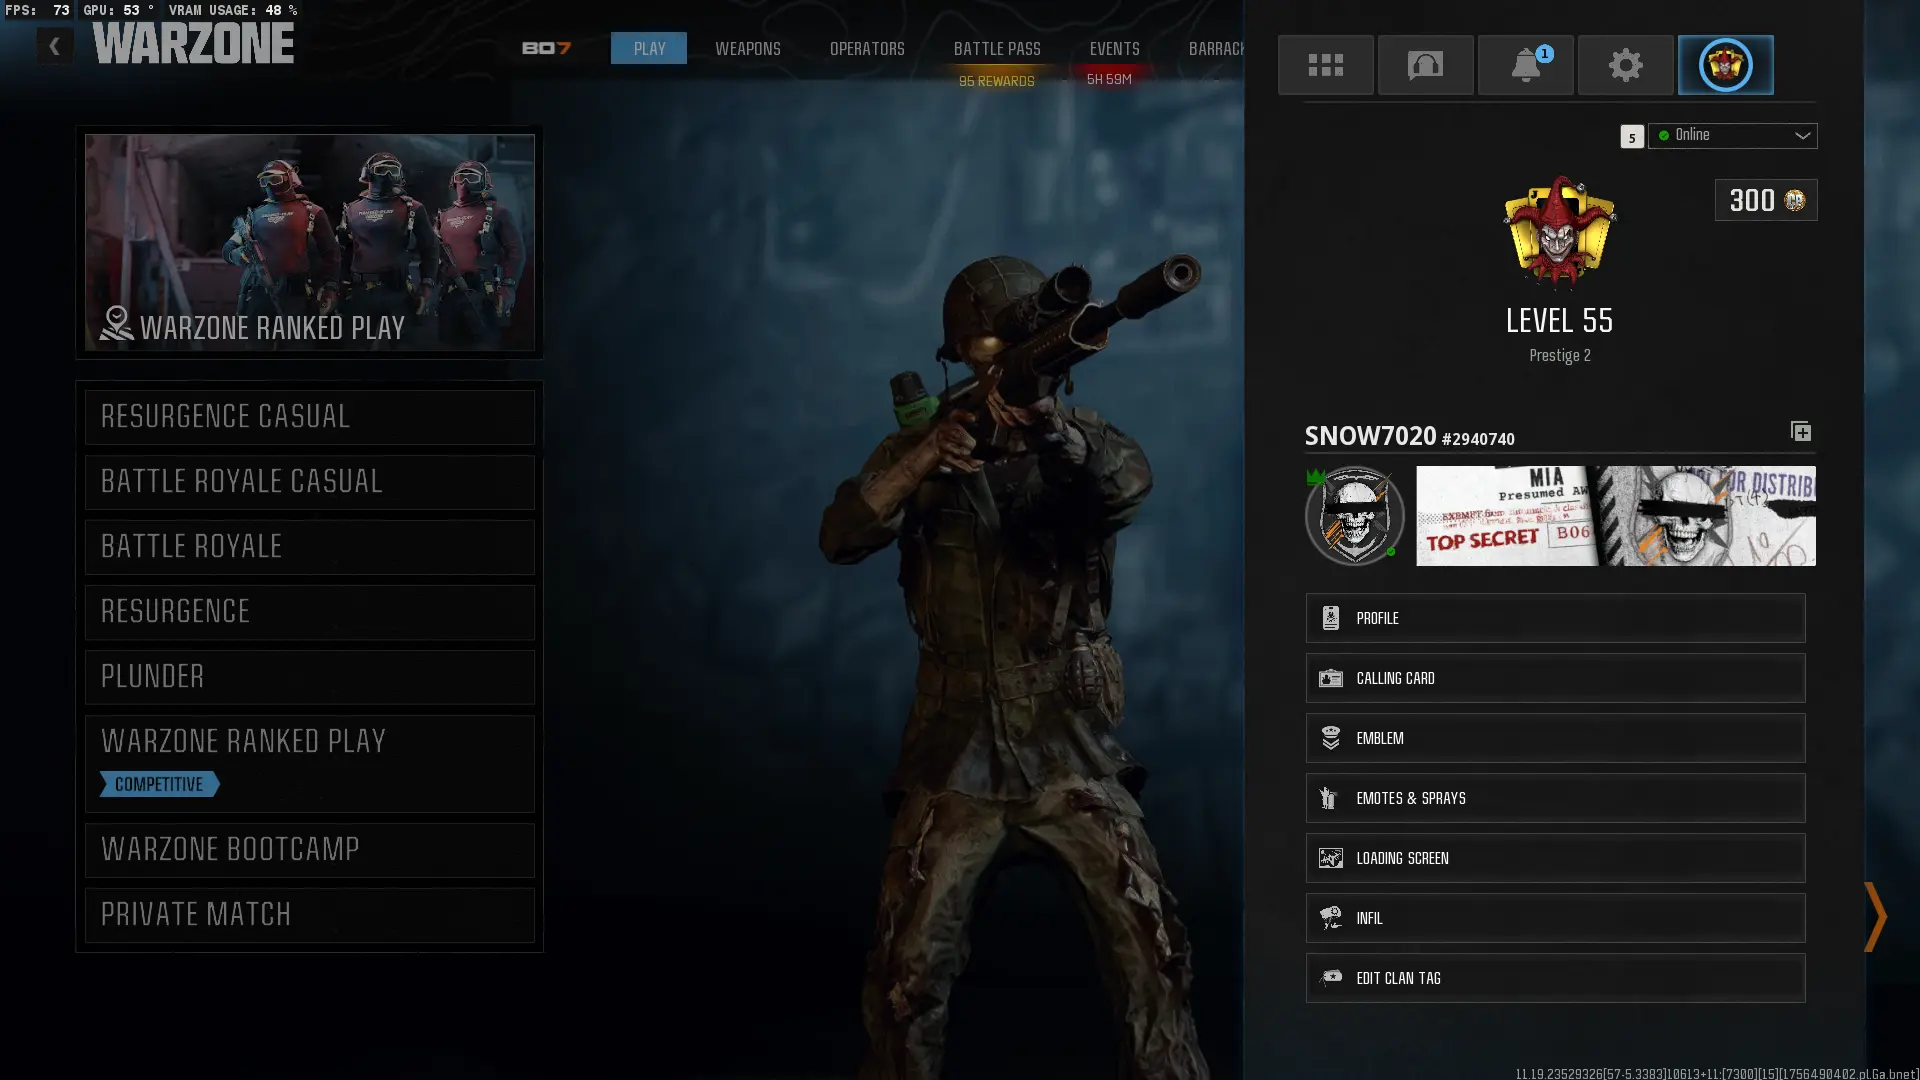Open the Calling Card option
Image resolution: width=1920 pixels, height=1080 pixels.
(x=1555, y=678)
